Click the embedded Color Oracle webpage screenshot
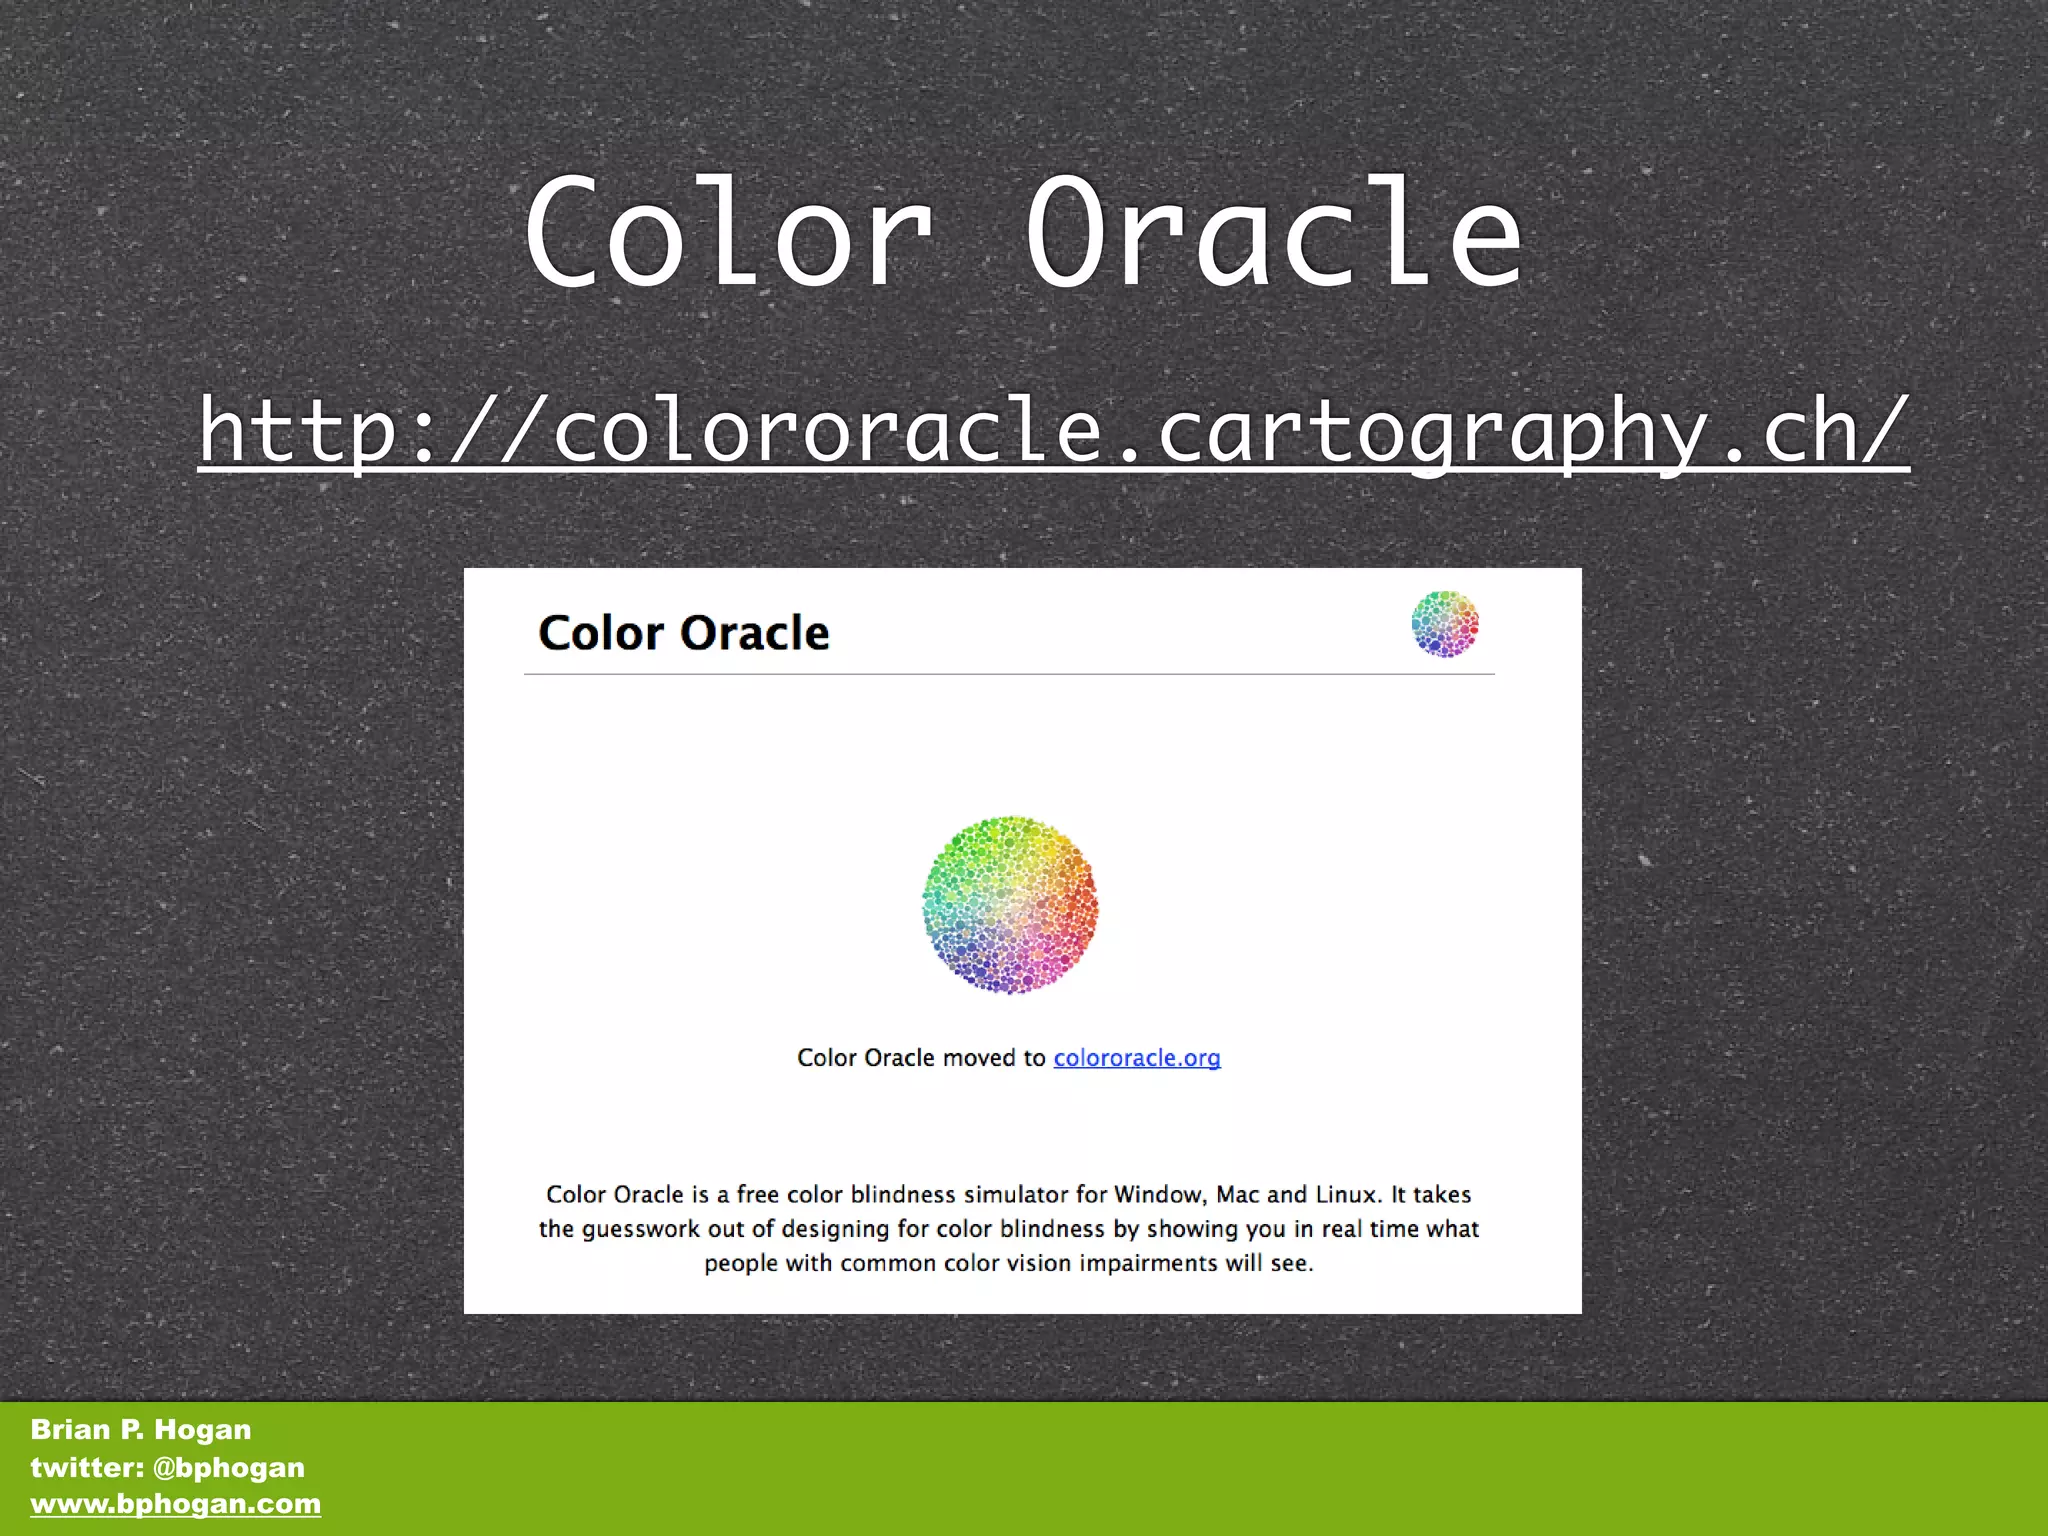This screenshot has height=1536, width=2048. 1023,941
